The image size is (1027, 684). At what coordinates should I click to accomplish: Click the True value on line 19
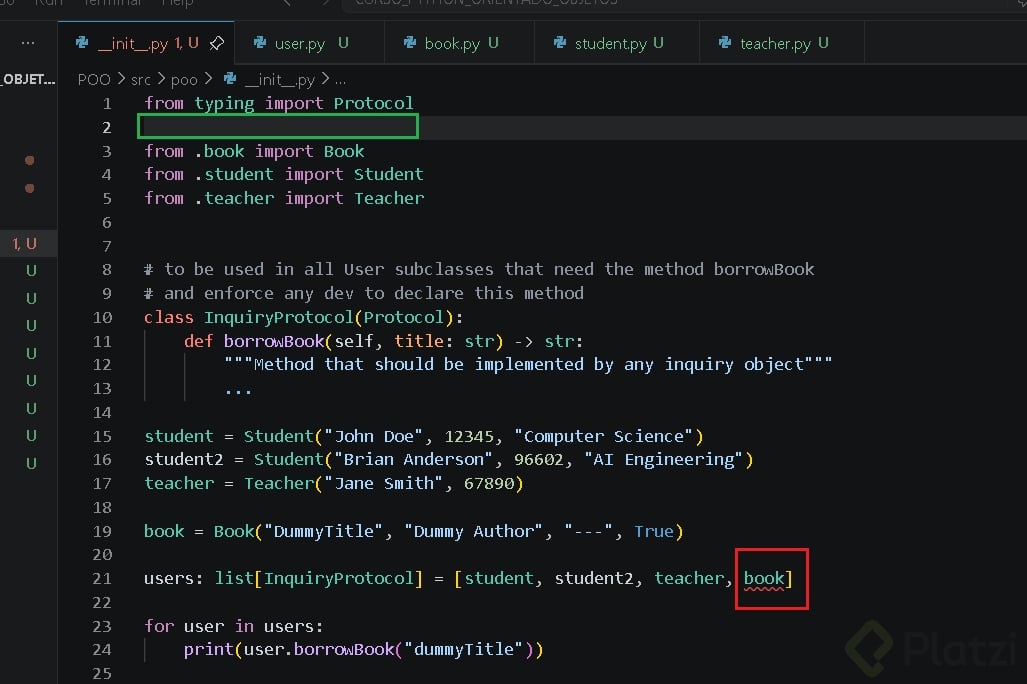point(653,531)
